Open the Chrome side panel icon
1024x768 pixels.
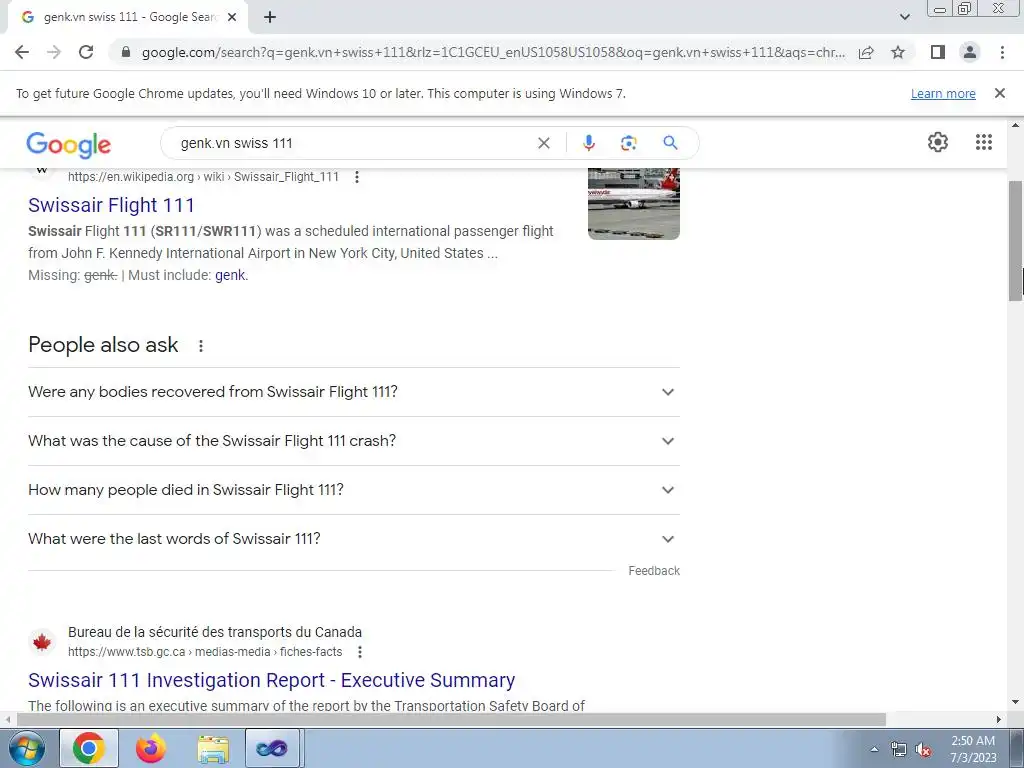coord(938,52)
